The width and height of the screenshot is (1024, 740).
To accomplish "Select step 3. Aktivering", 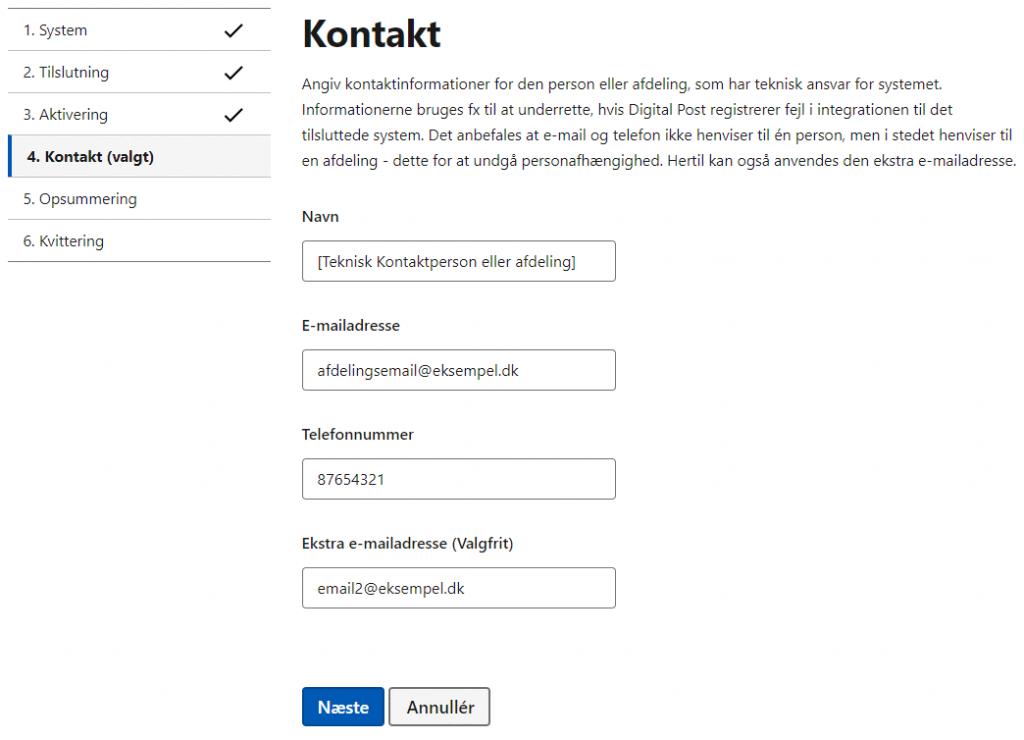I will 139,114.
